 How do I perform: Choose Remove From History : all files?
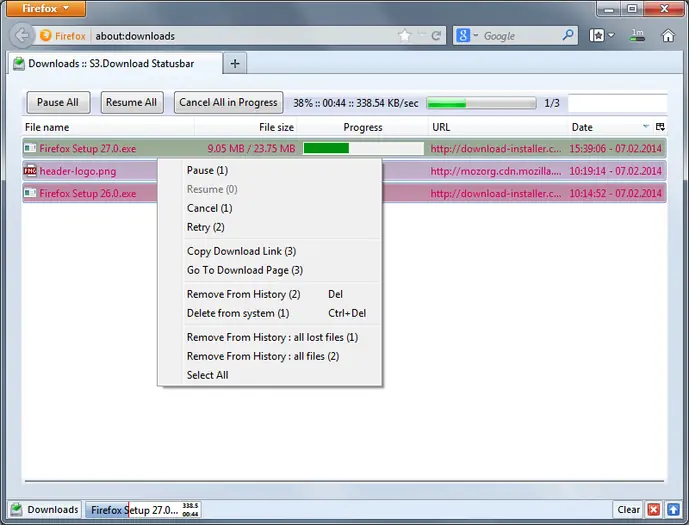point(263,356)
